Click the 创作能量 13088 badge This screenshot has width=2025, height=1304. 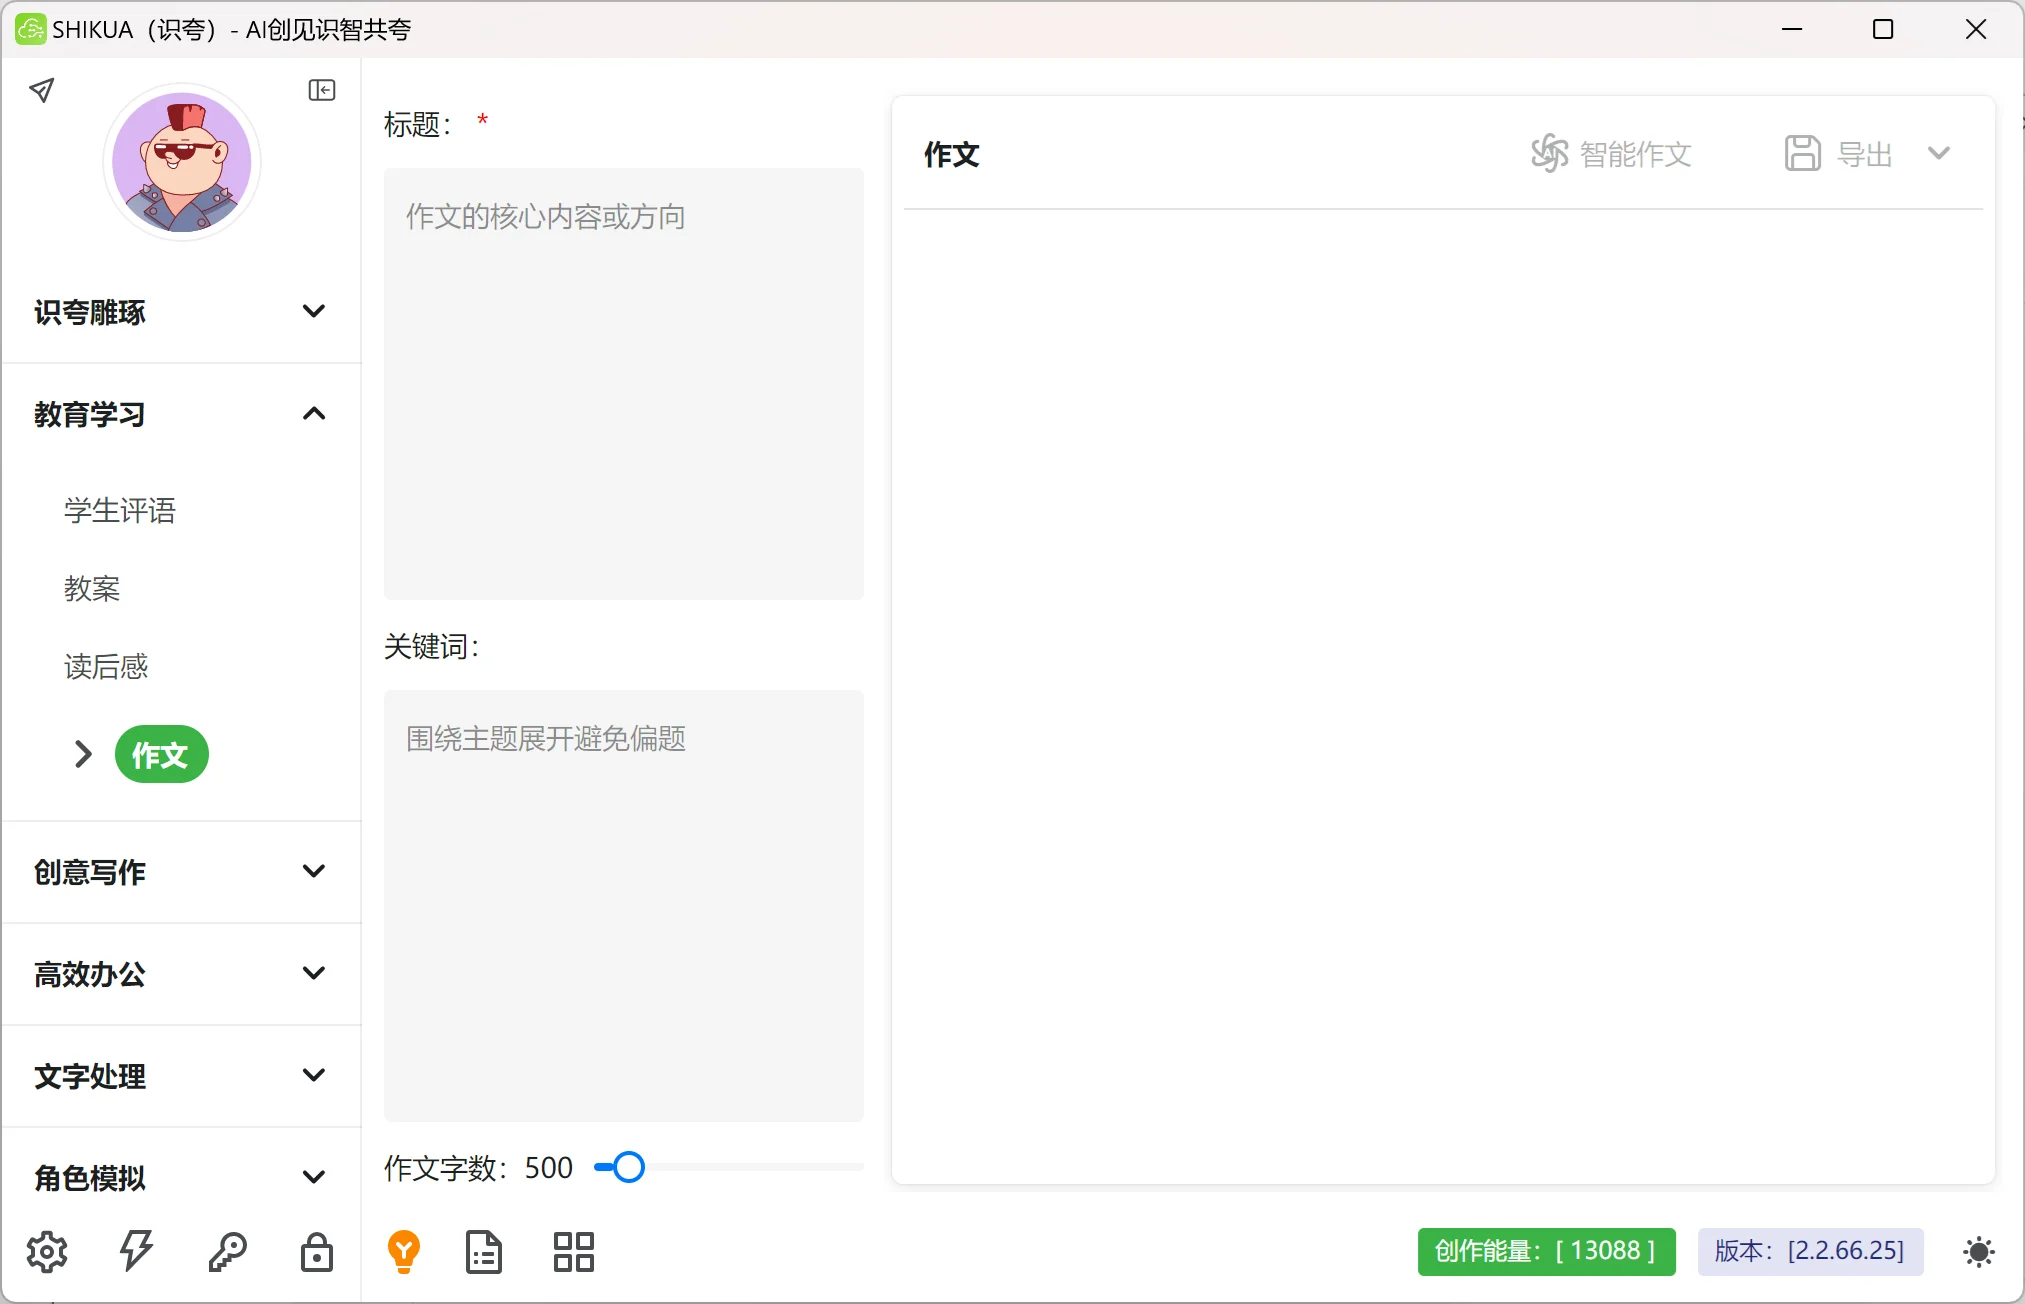(1546, 1251)
